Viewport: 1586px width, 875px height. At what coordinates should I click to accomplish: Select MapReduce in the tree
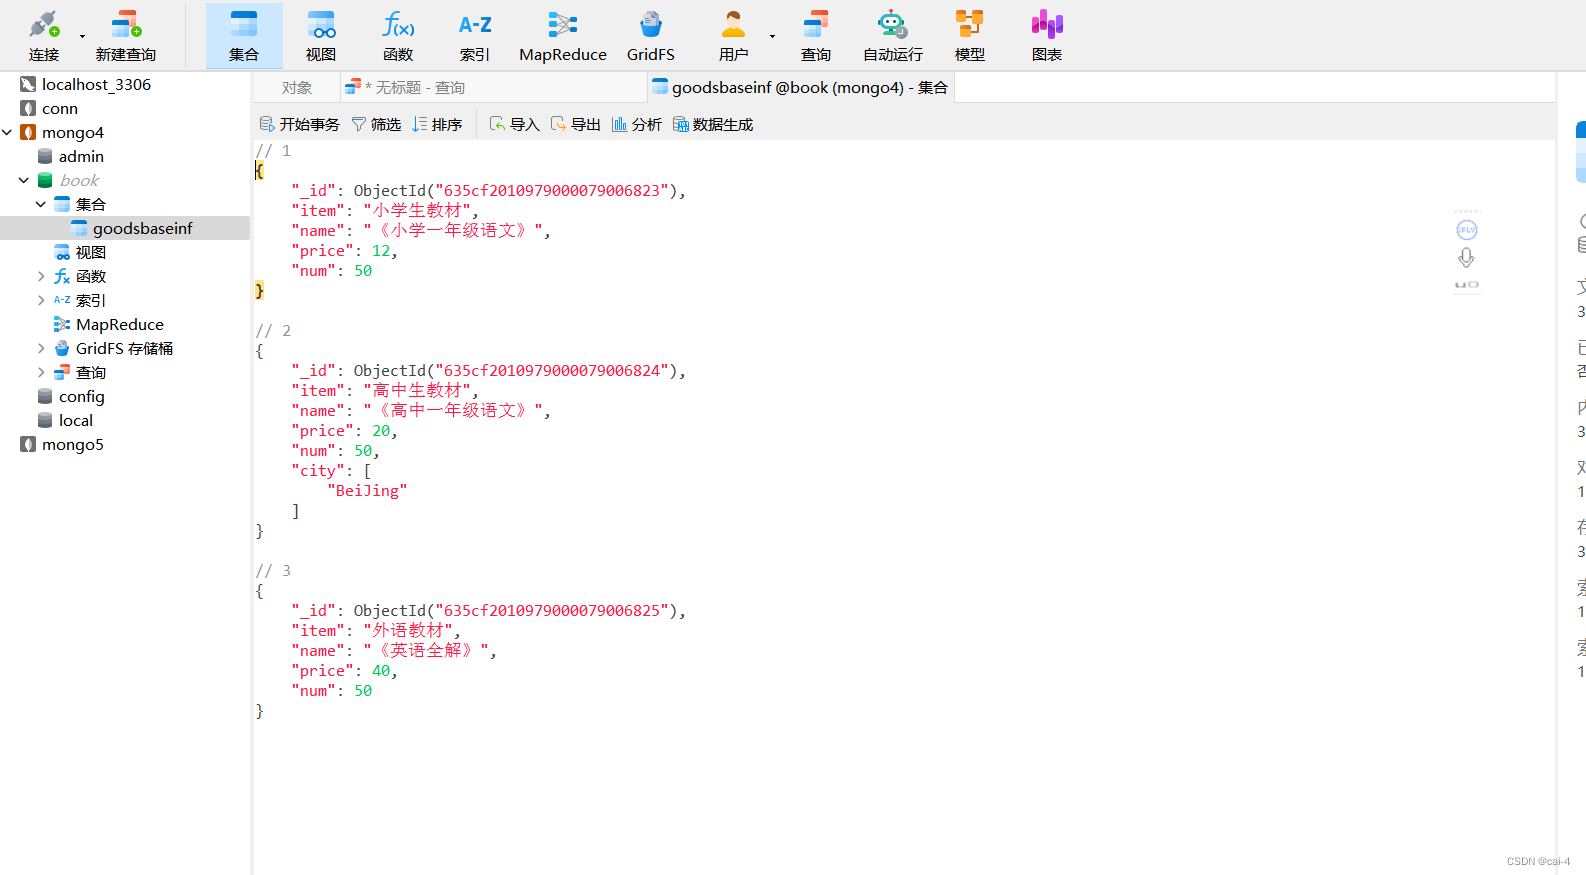(119, 324)
